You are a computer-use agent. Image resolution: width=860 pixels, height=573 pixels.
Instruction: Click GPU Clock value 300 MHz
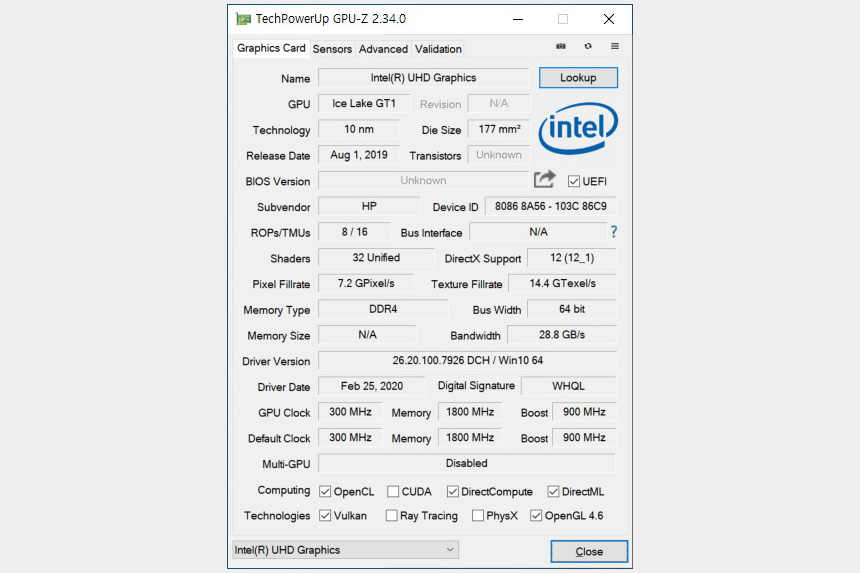350,412
